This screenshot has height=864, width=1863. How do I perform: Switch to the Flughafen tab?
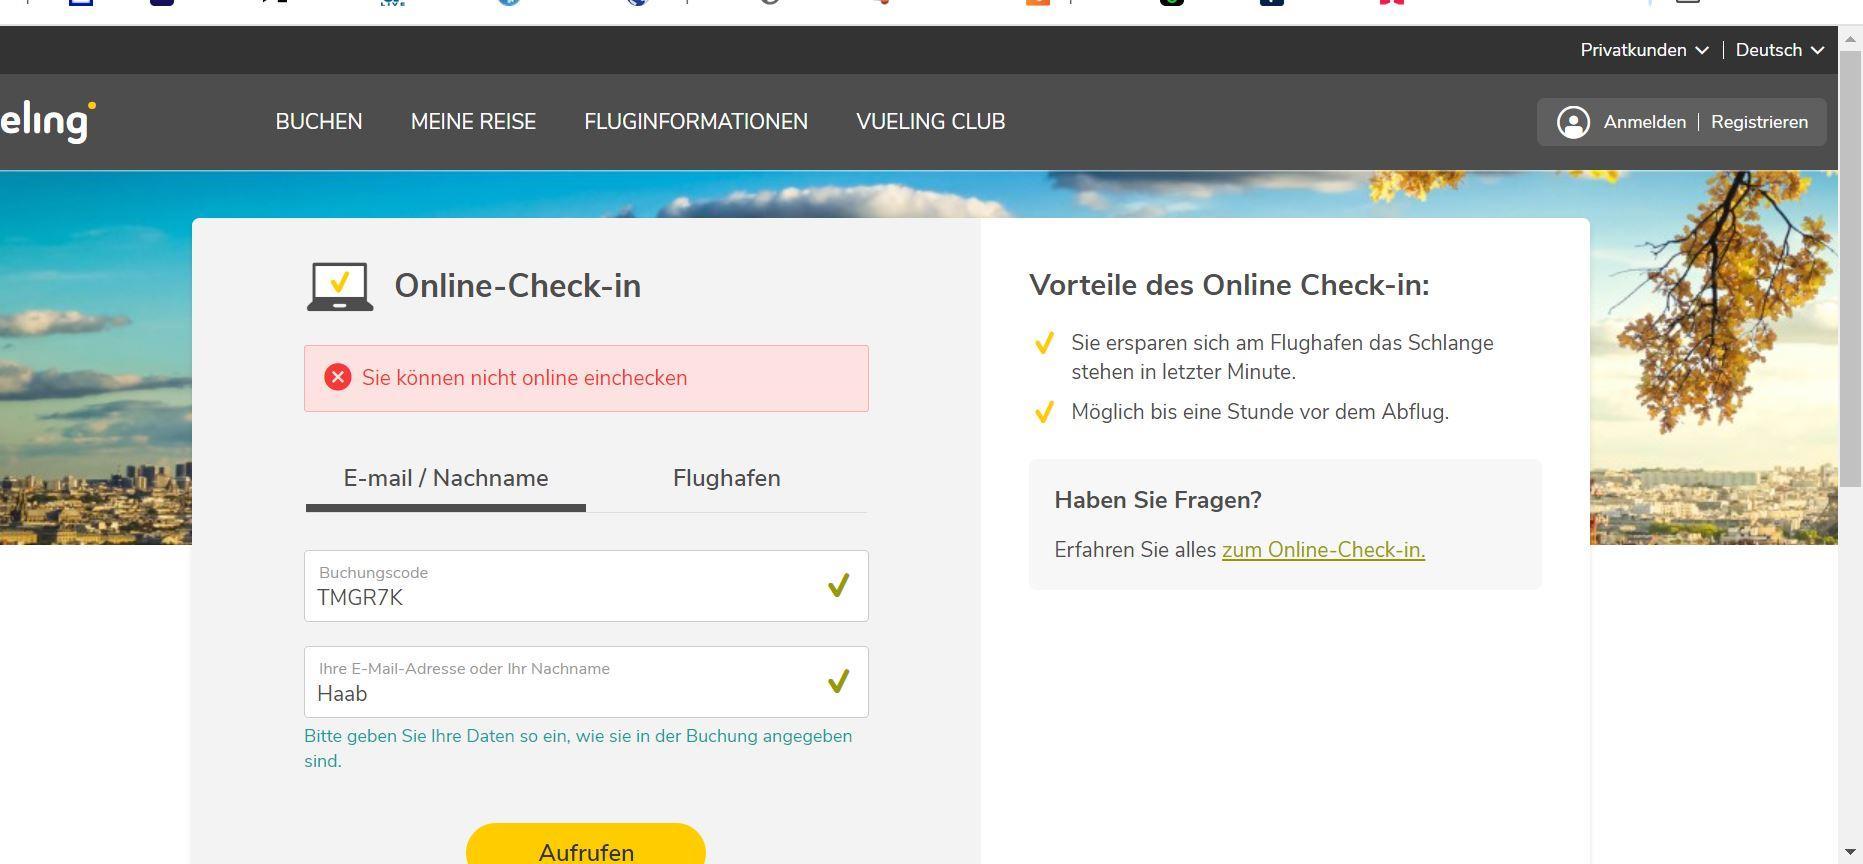coord(727,479)
